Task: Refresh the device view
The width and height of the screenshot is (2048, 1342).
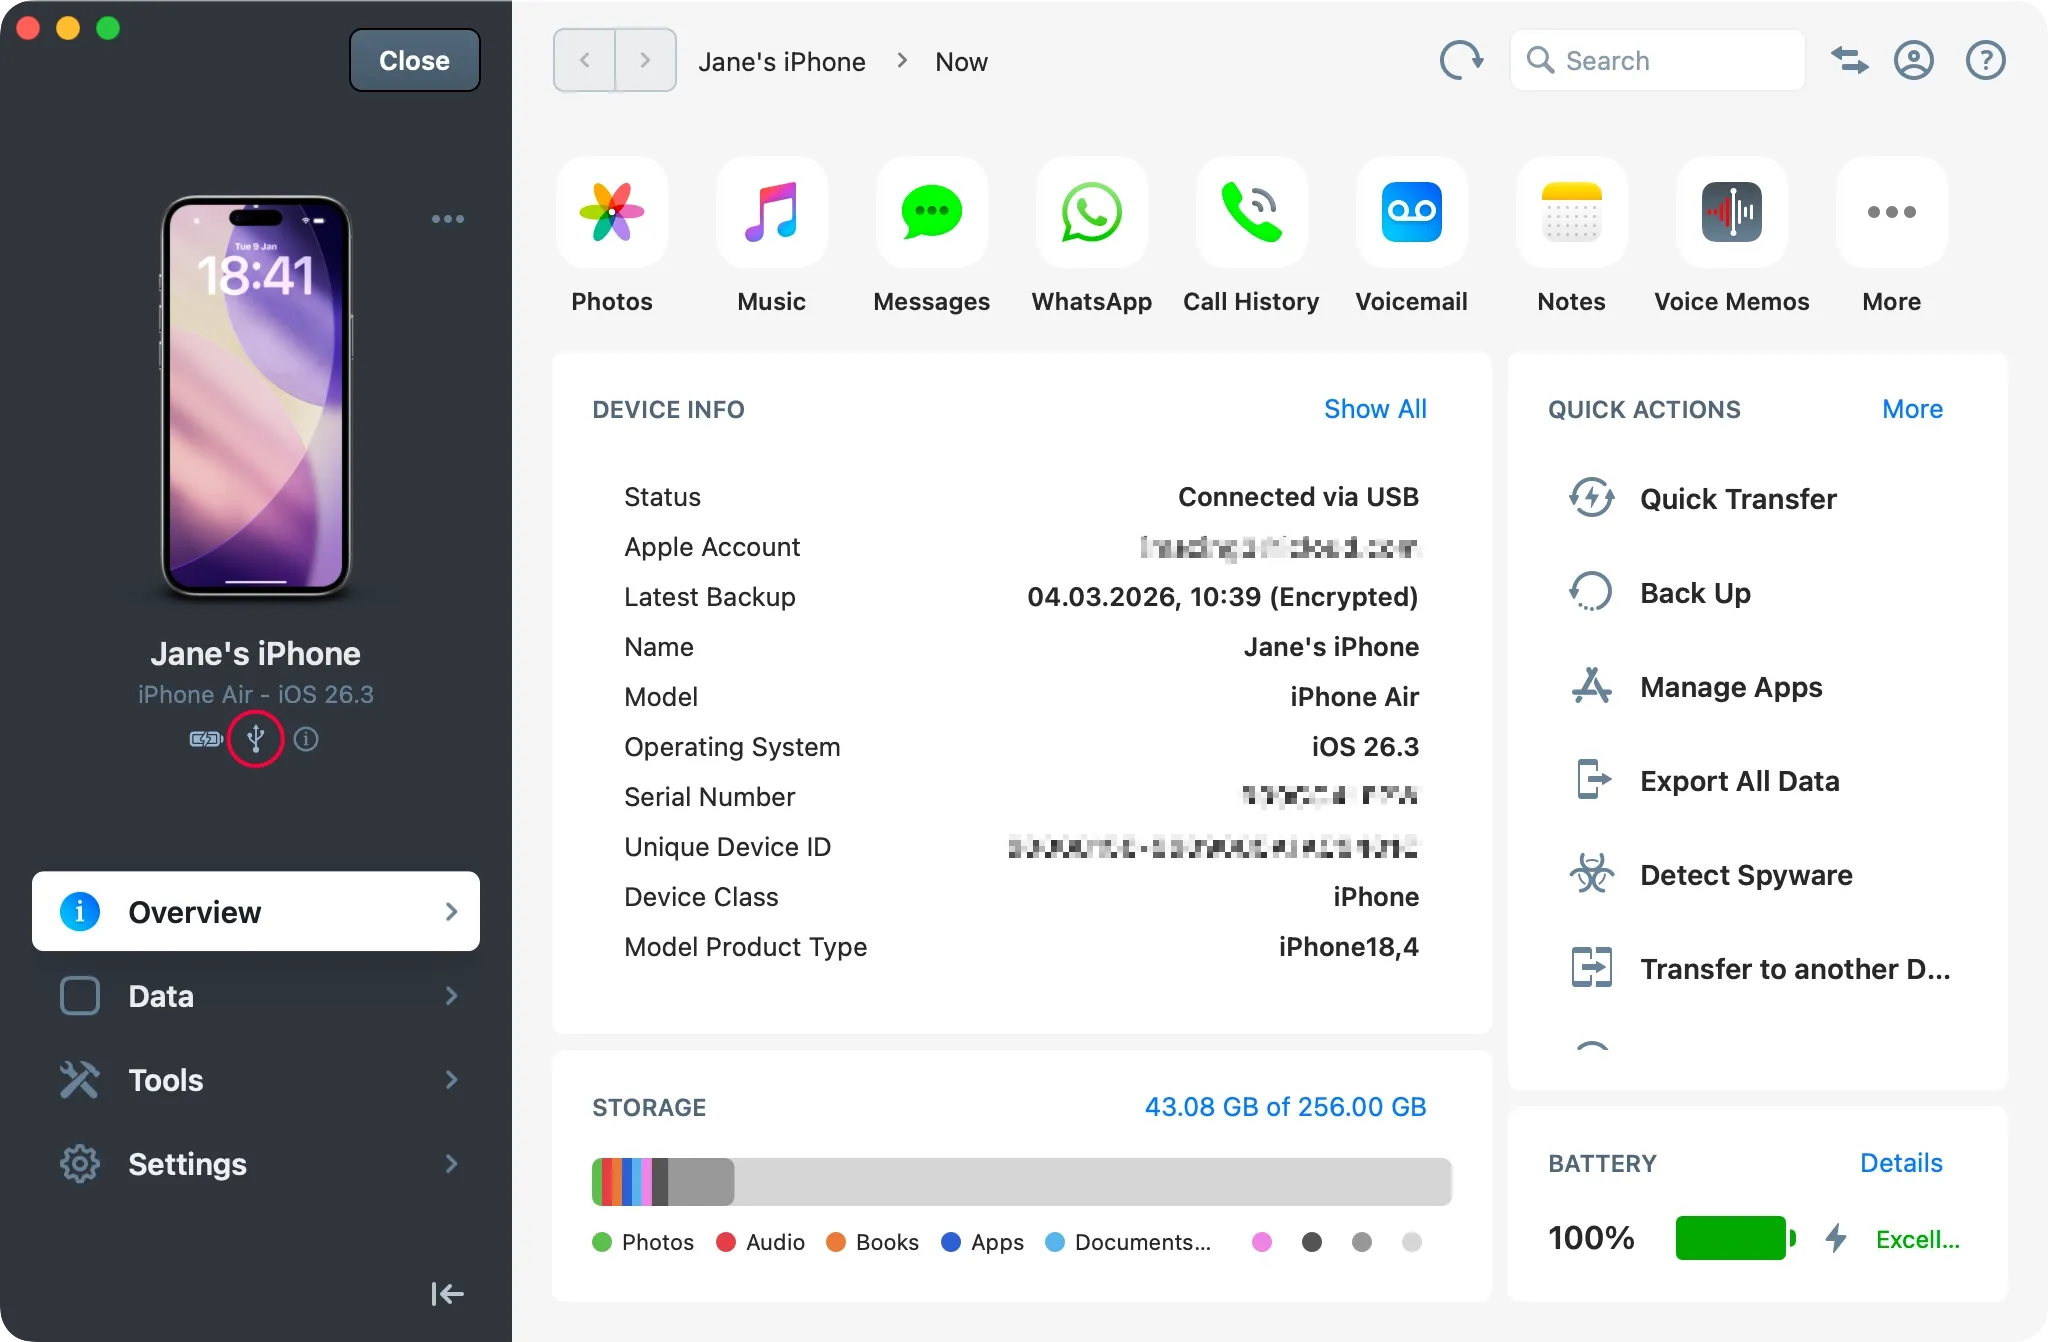Action: coord(1461,60)
